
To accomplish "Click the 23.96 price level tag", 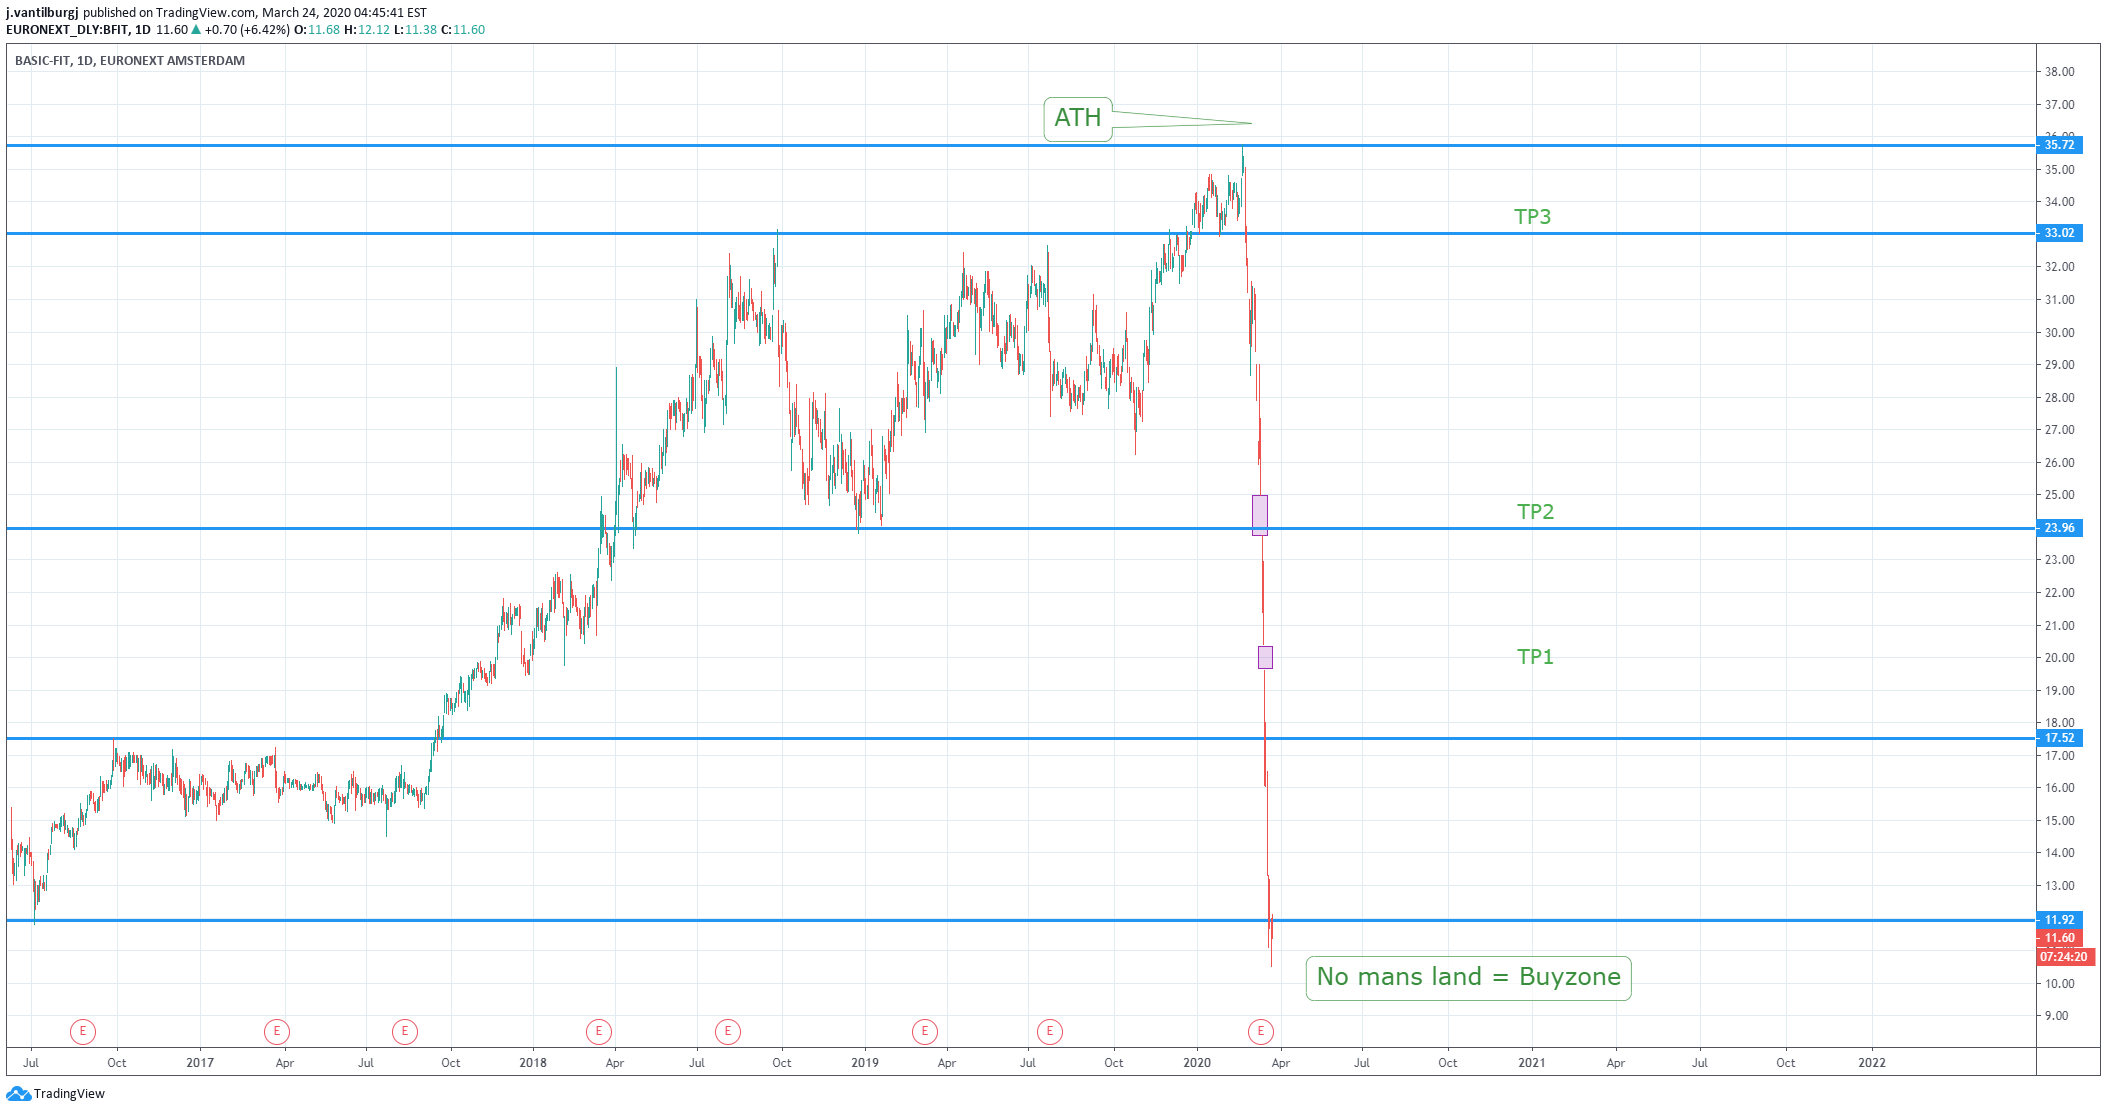I will pos(2058,528).
